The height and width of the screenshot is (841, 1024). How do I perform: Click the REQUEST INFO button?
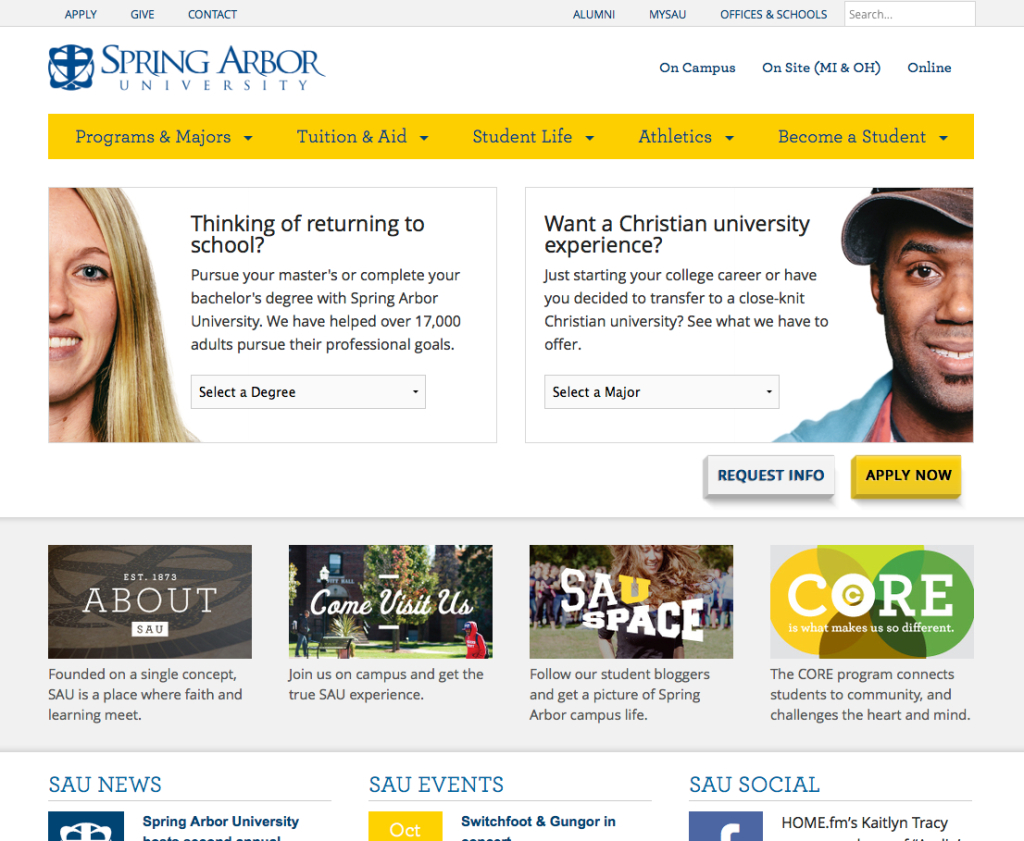point(769,476)
